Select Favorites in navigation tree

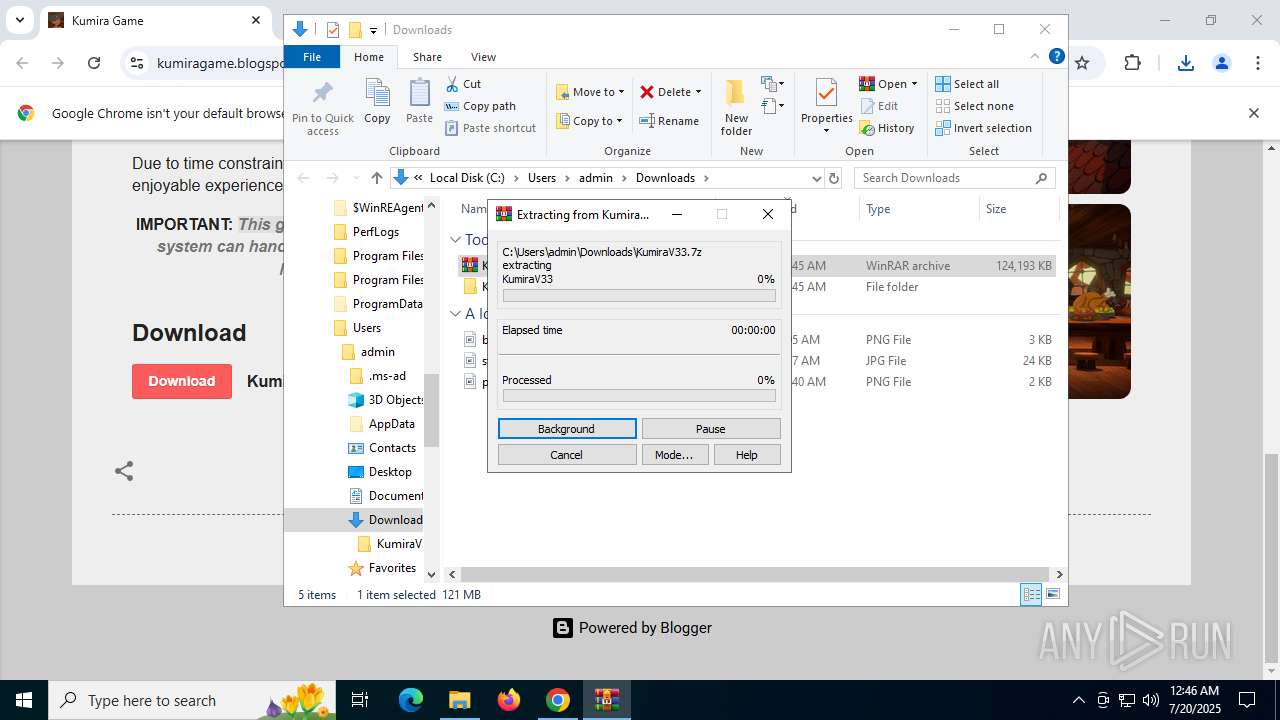coord(392,568)
